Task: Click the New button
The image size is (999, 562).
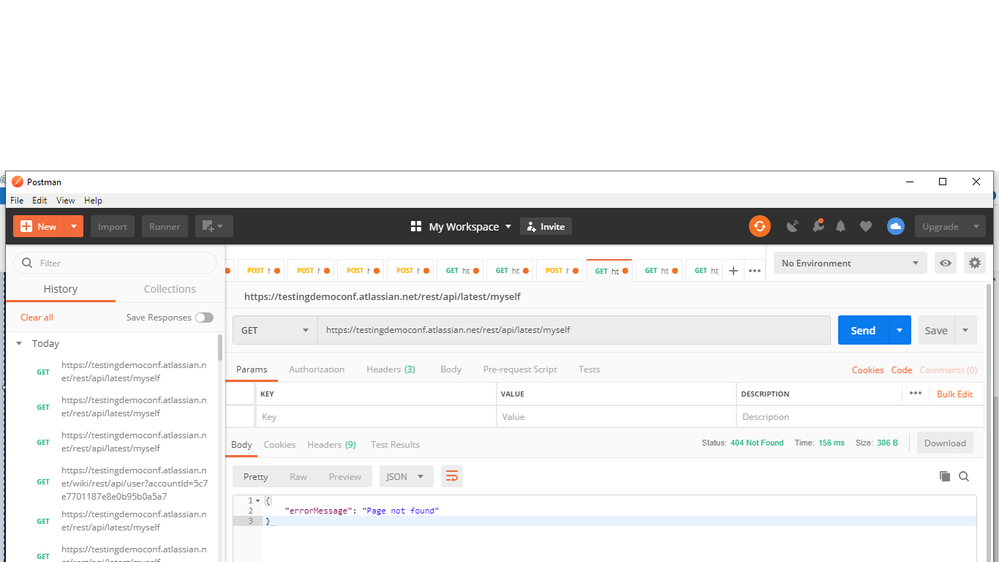Action: pyautogui.click(x=40, y=226)
